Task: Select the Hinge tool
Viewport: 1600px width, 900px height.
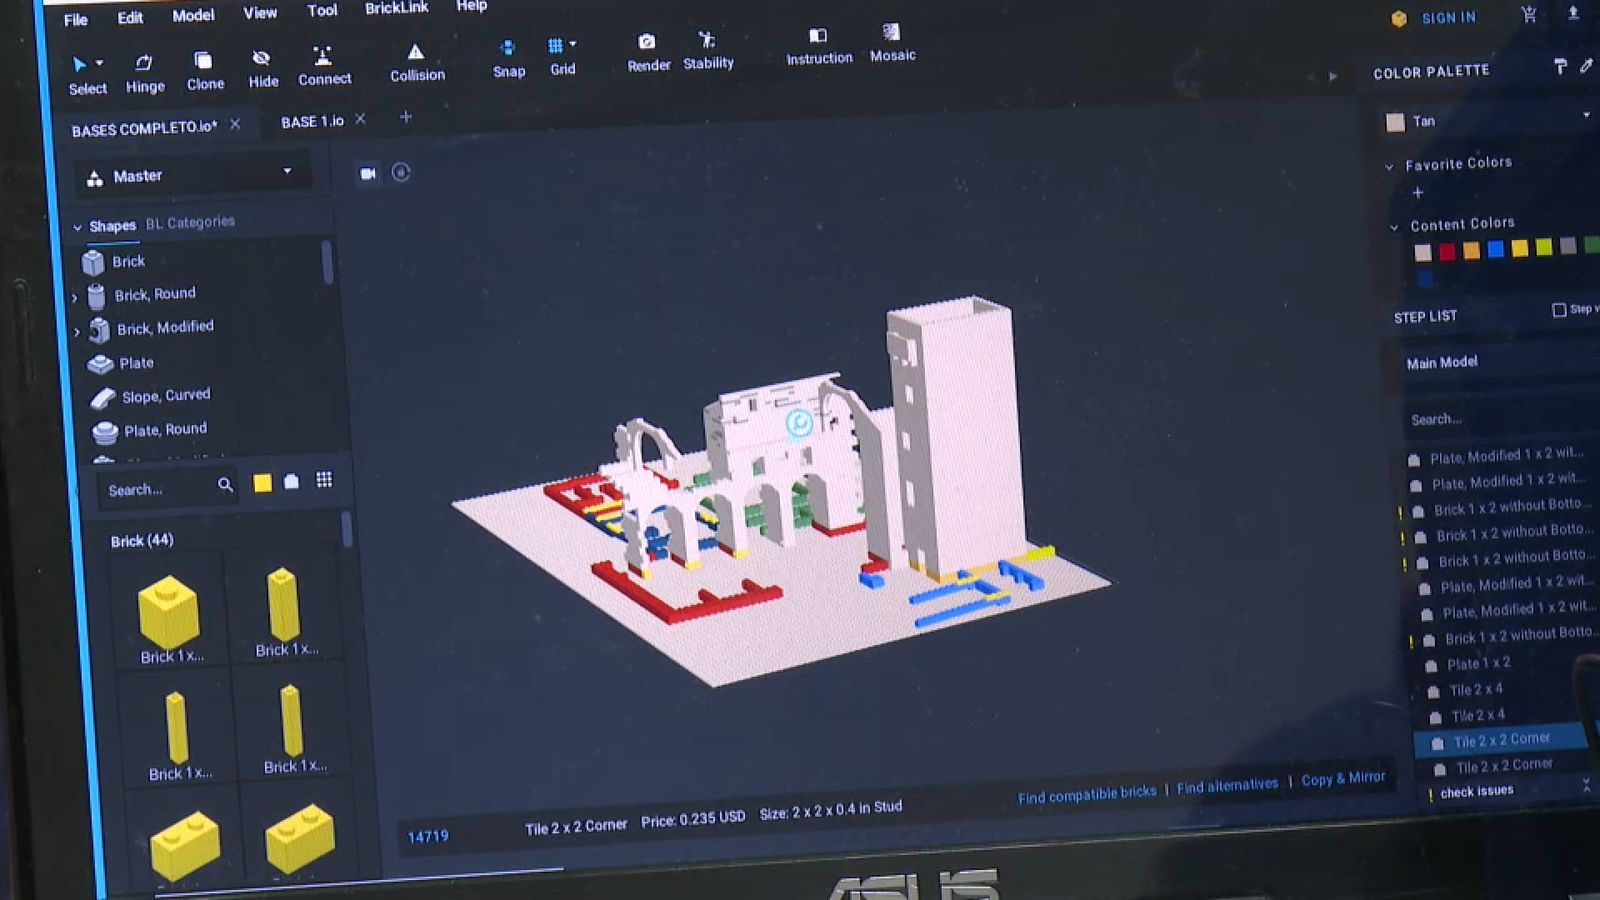Action: point(144,73)
